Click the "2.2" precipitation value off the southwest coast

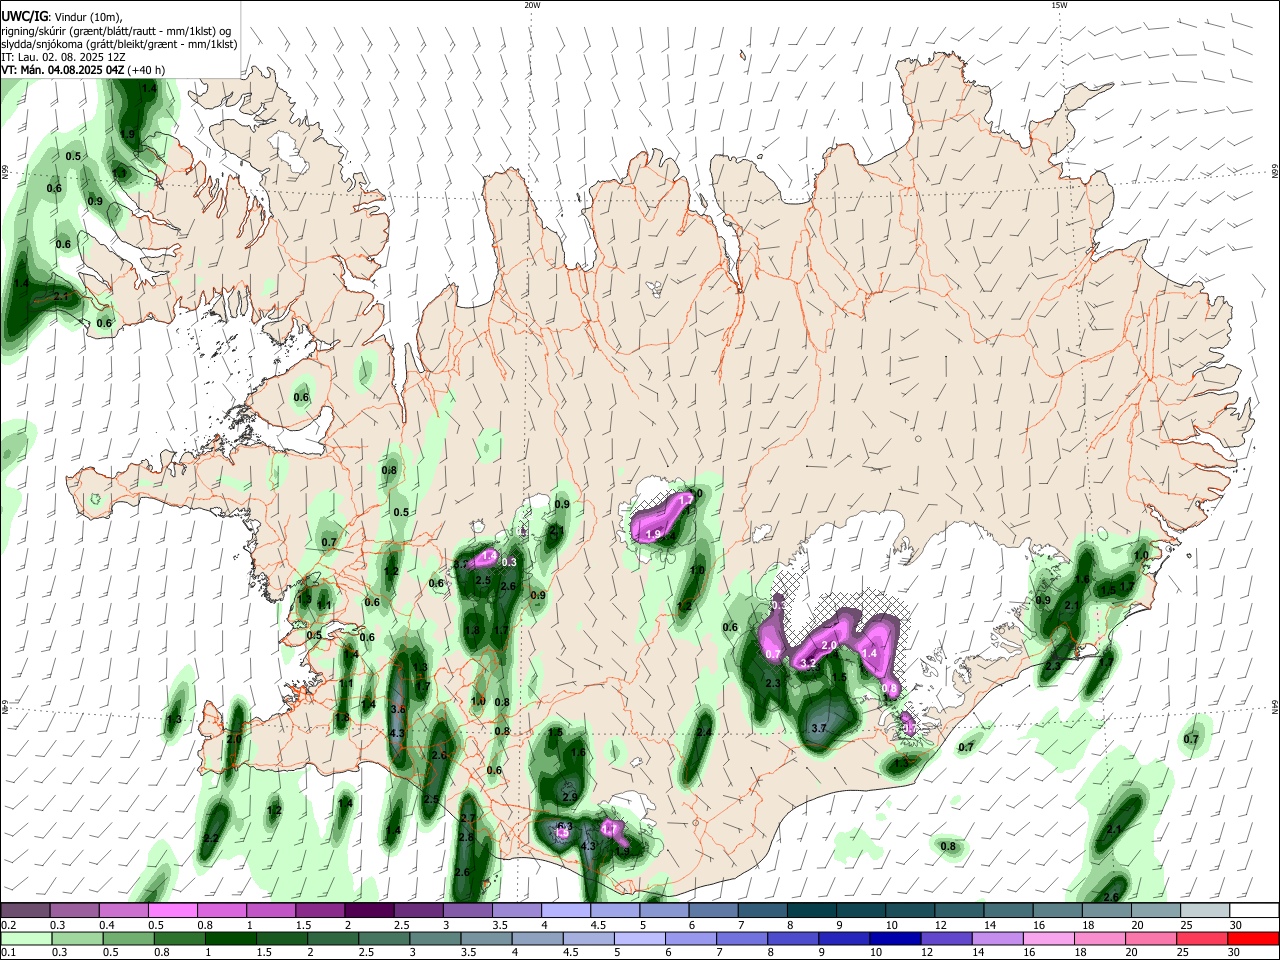(211, 838)
